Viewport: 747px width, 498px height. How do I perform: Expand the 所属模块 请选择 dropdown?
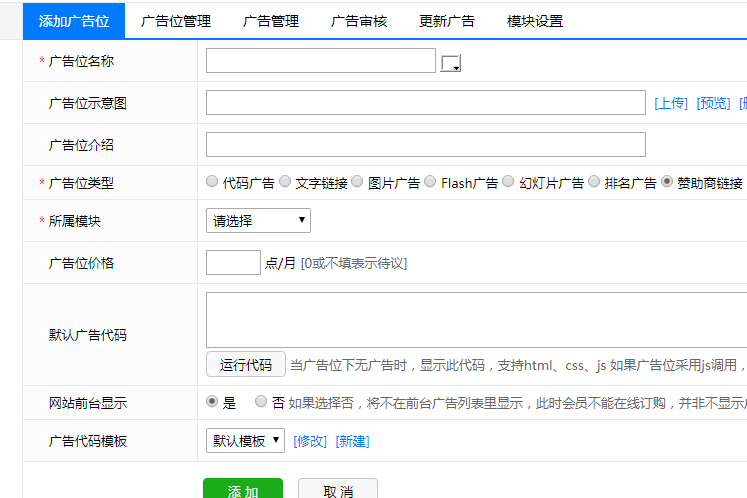click(258, 221)
